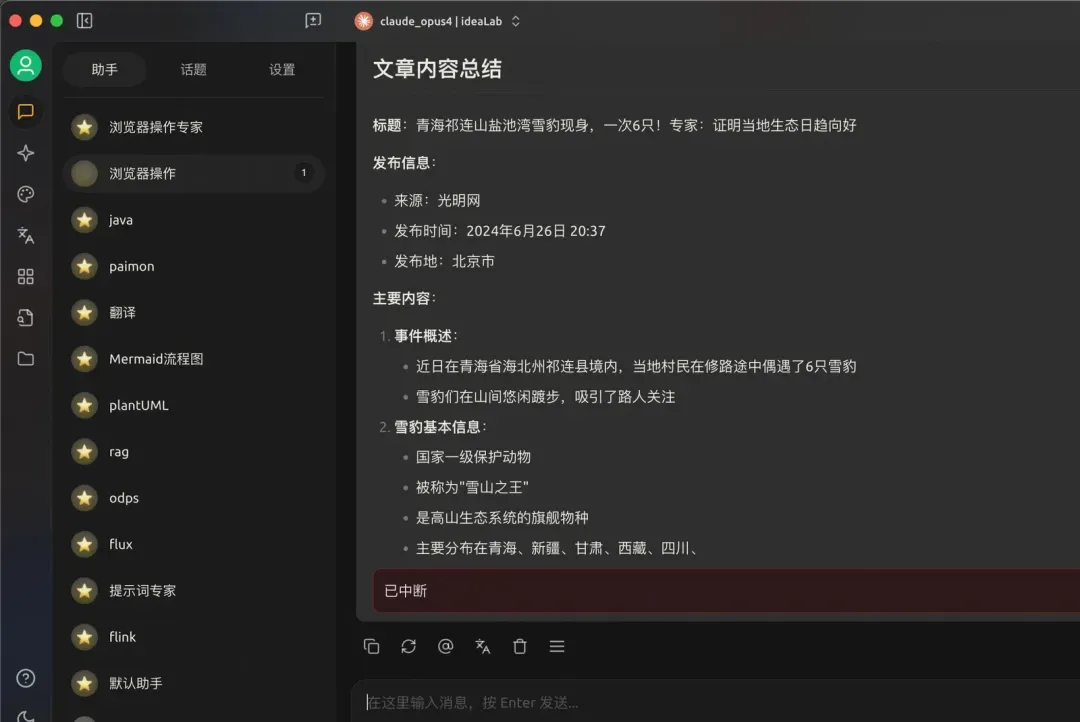
Task: Select the 提示词专家 assistant
Action: (x=194, y=590)
